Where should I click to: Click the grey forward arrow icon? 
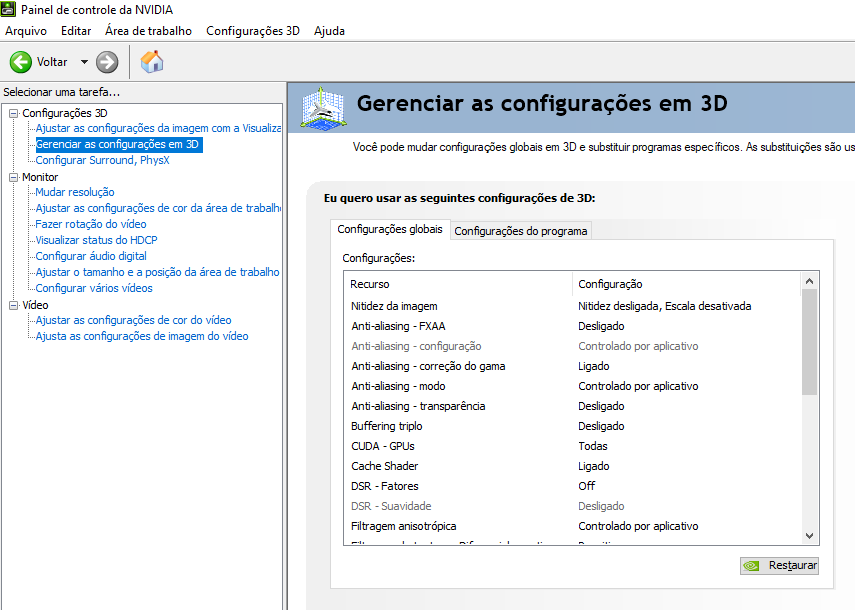coord(107,62)
